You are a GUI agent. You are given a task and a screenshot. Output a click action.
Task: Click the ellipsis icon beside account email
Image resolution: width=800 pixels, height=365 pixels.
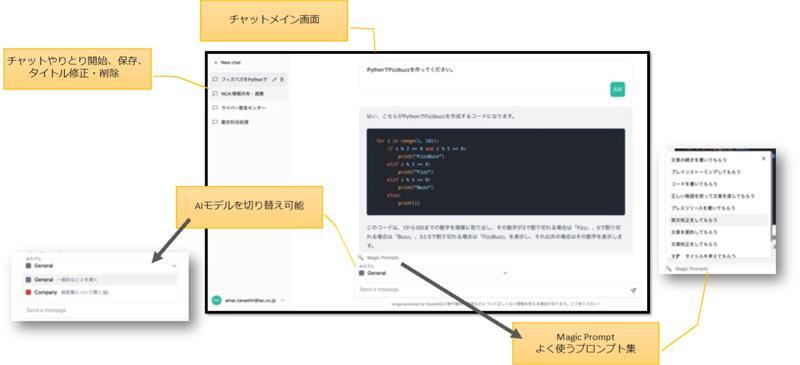click(282, 300)
